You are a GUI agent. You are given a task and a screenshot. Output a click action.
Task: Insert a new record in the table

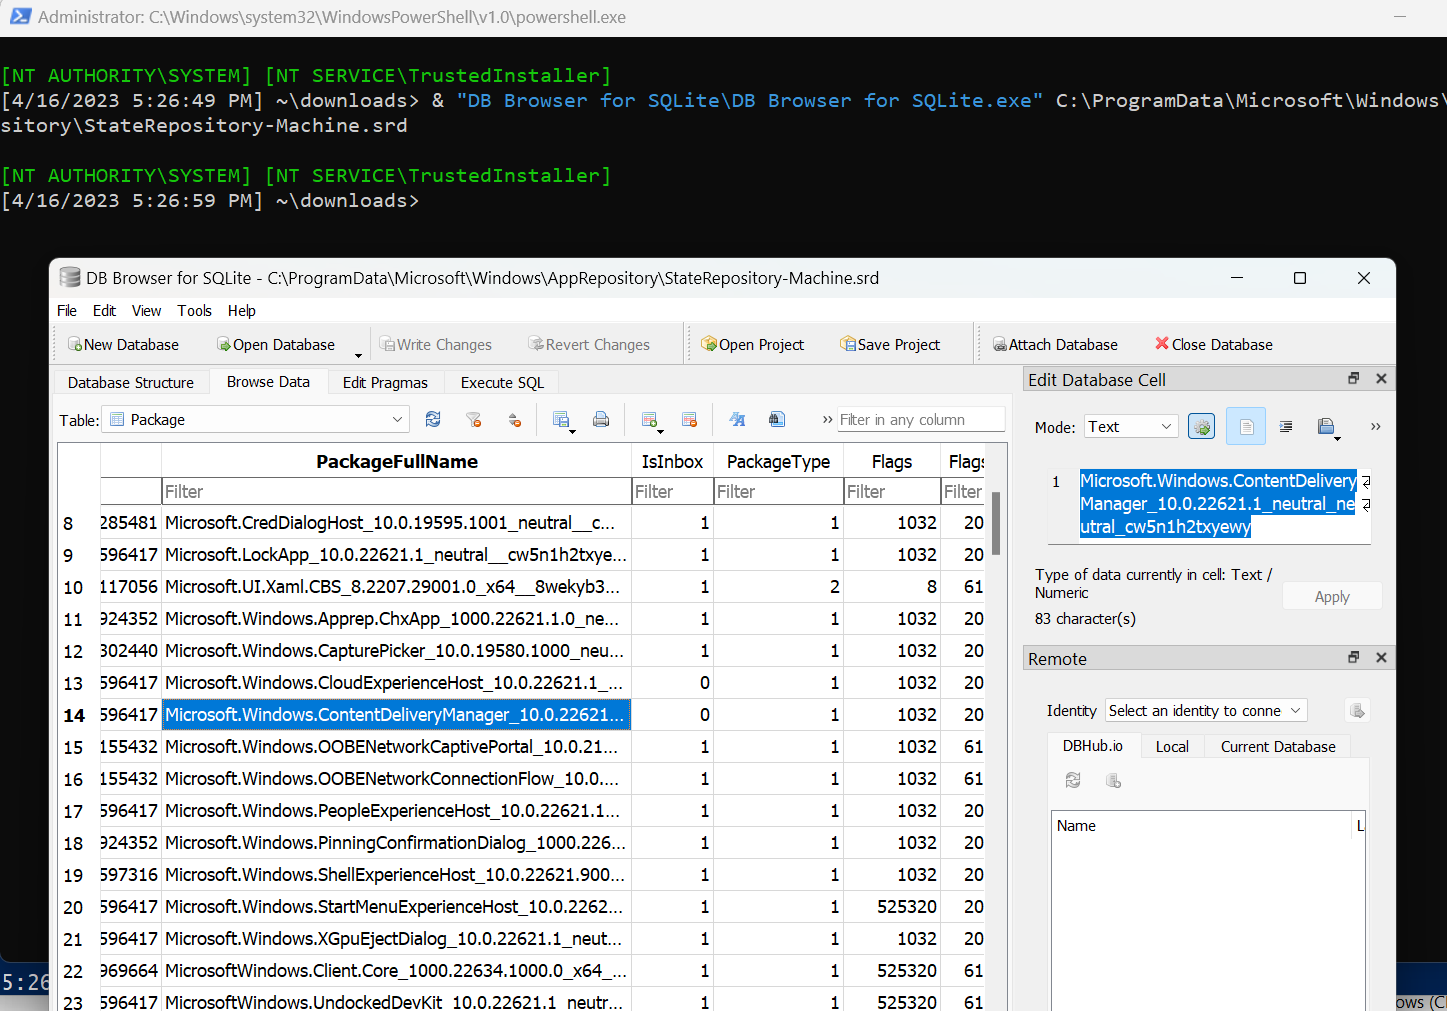click(x=651, y=421)
